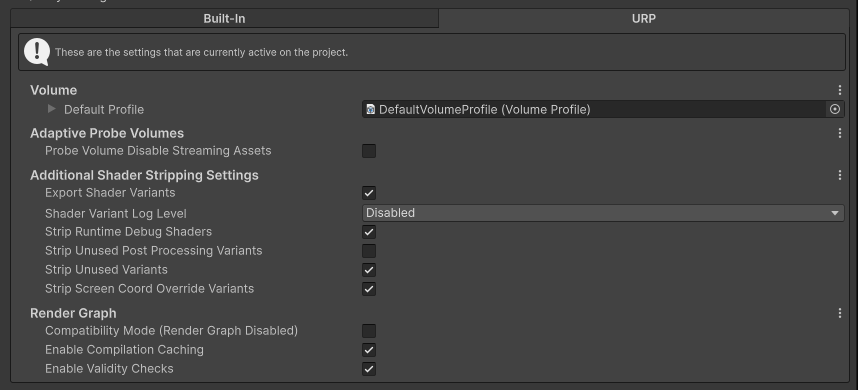The width and height of the screenshot is (858, 390).
Task: Open the Volume section kebab menu
Action: [839, 90]
